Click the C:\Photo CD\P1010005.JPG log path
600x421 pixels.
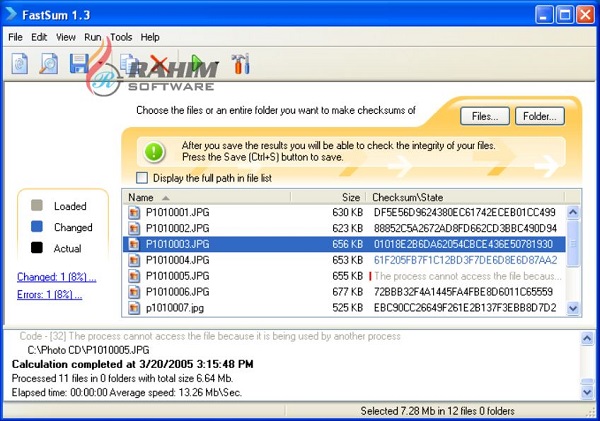[x=88, y=350]
